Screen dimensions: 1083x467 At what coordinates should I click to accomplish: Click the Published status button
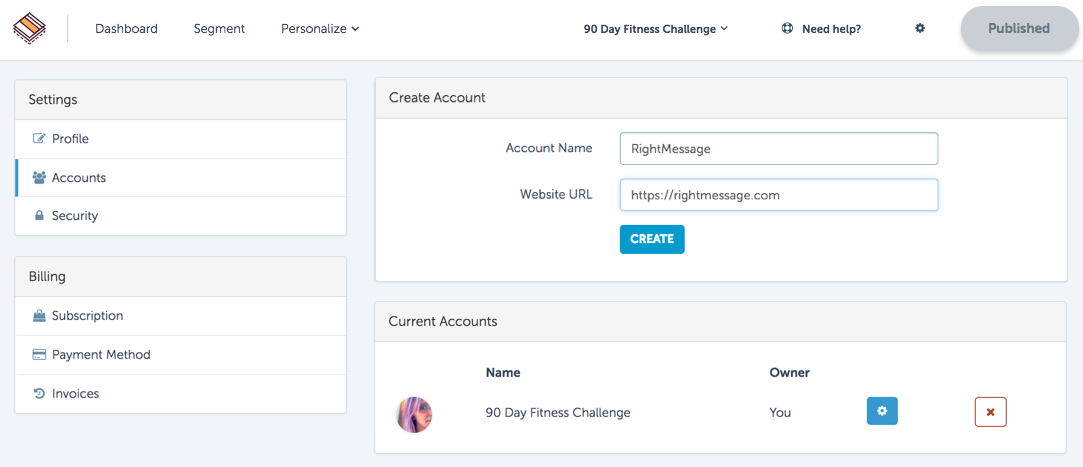point(1019,28)
